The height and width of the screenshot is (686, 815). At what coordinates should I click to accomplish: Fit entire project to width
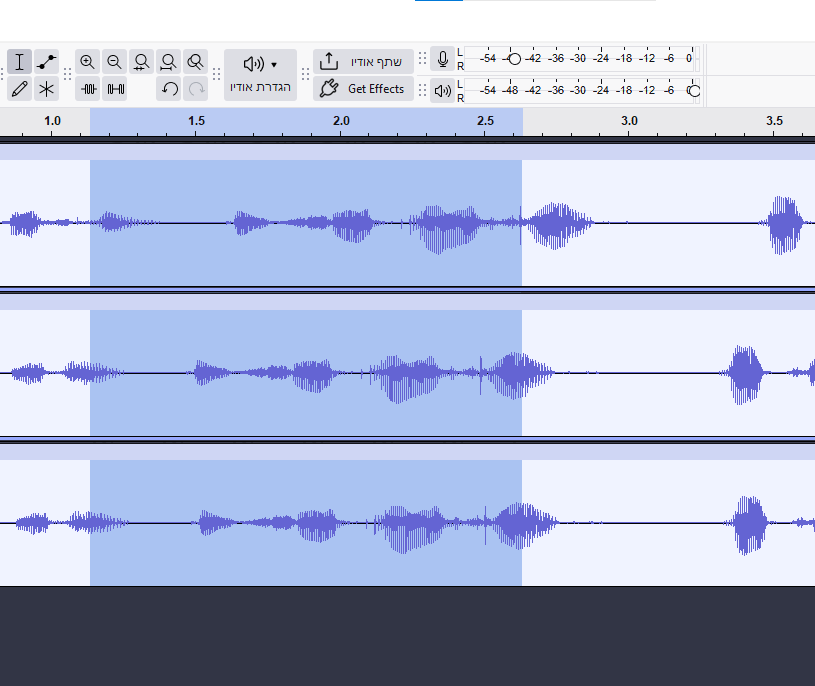tap(169, 62)
